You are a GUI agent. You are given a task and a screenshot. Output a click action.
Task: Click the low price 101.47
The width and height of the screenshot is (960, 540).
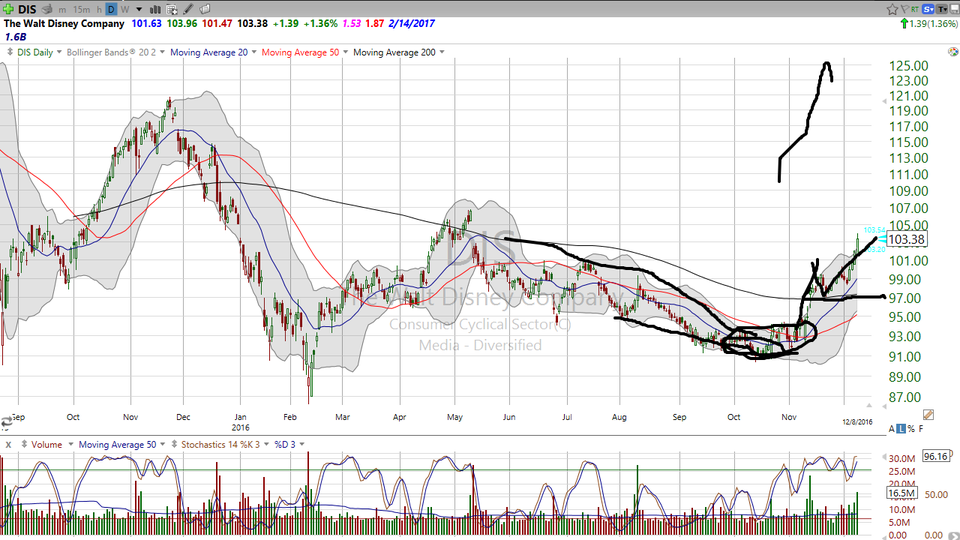(x=217, y=23)
